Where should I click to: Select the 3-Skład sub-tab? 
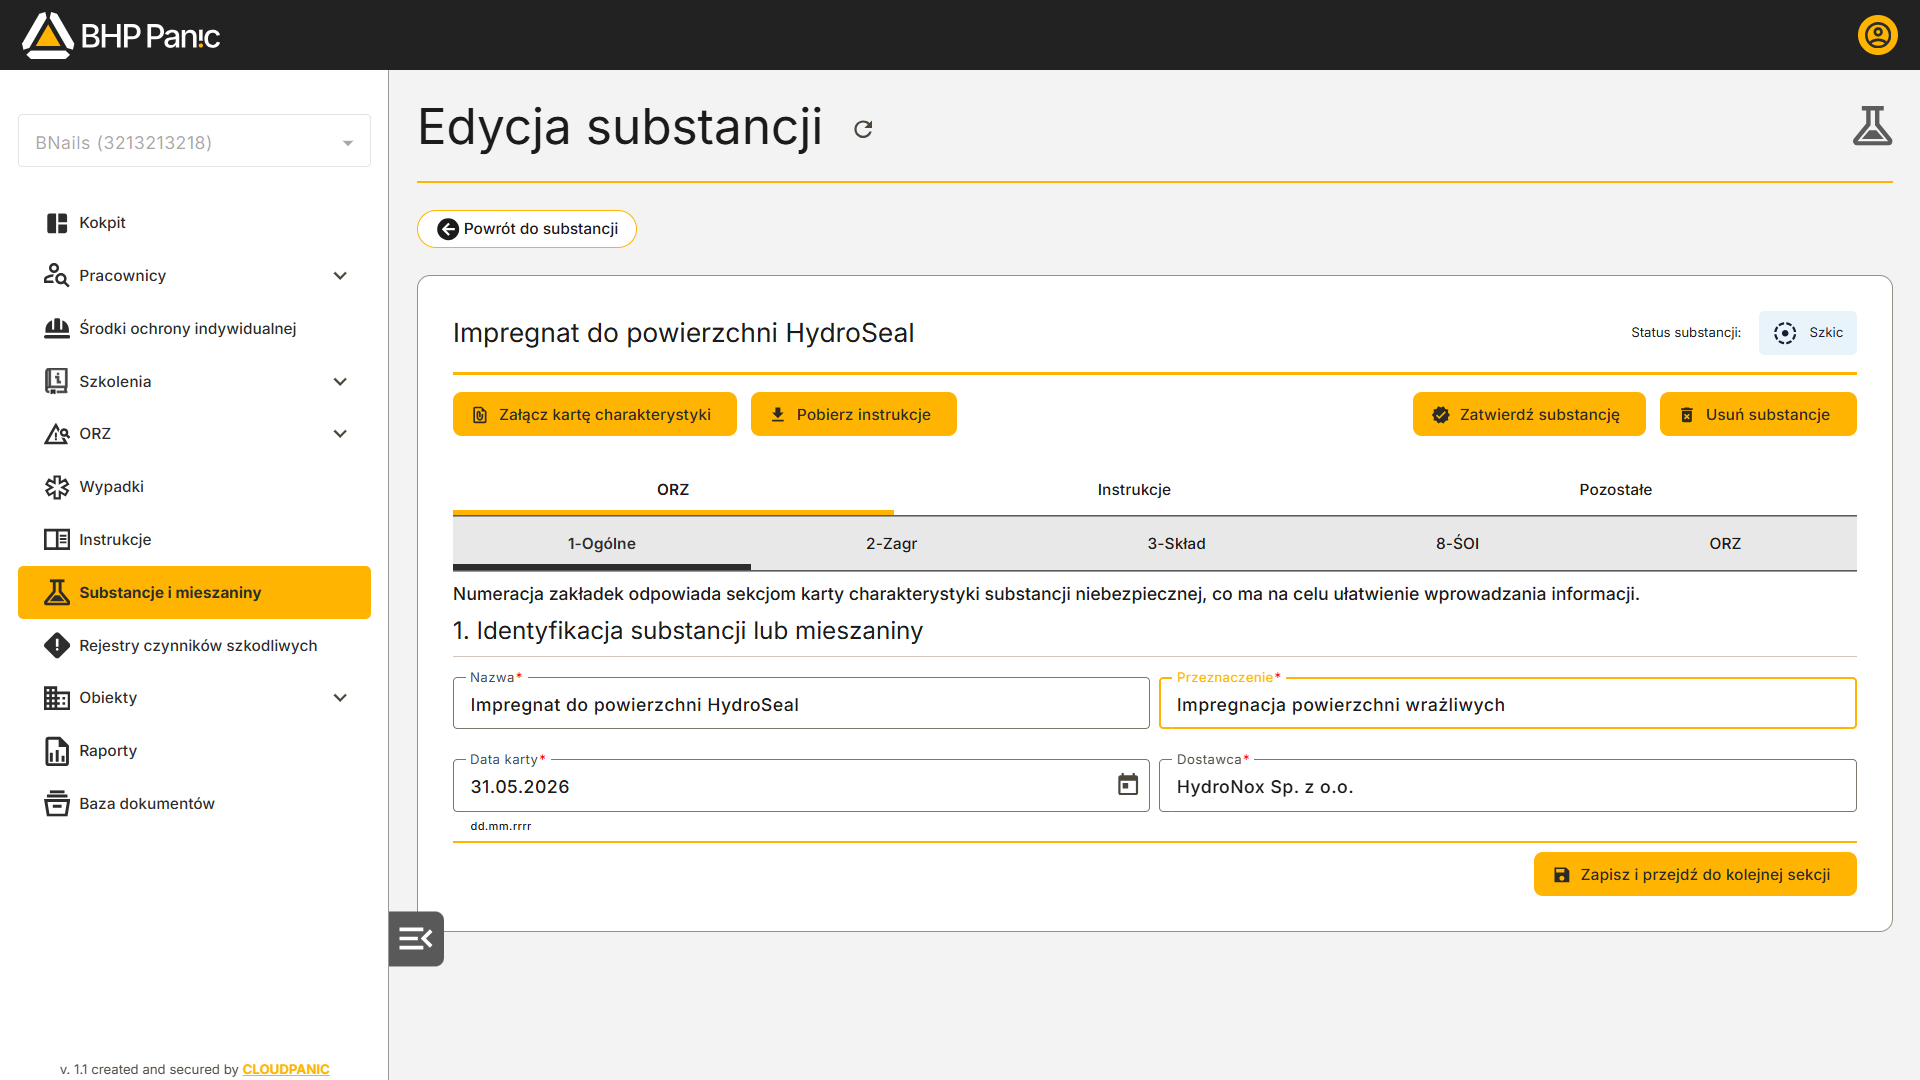point(1176,544)
